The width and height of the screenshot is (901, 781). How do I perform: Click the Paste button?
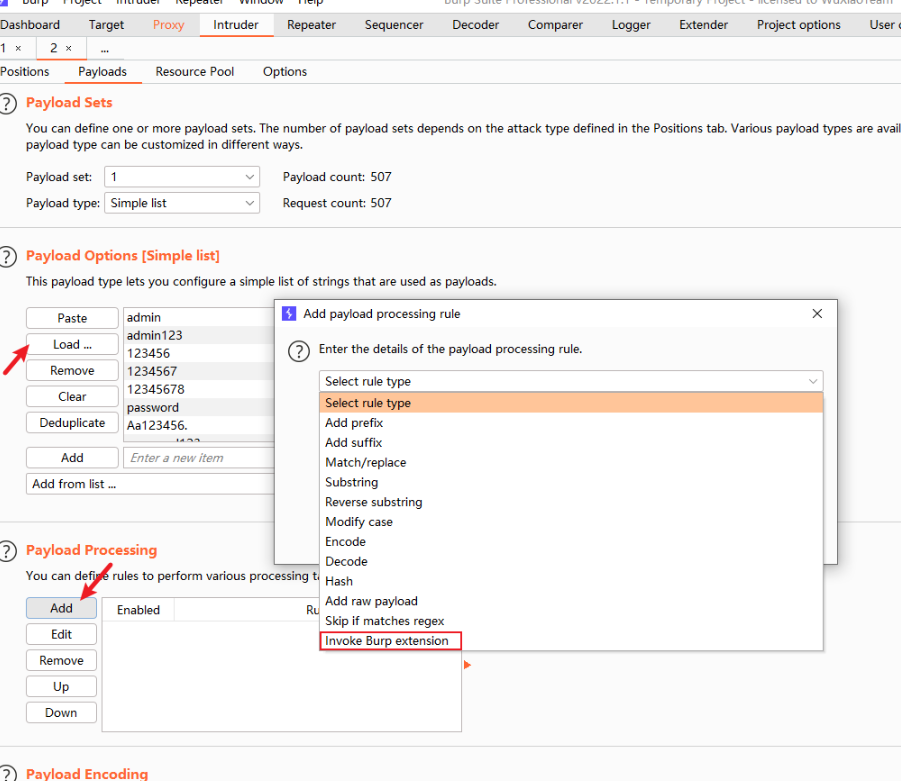[72, 318]
